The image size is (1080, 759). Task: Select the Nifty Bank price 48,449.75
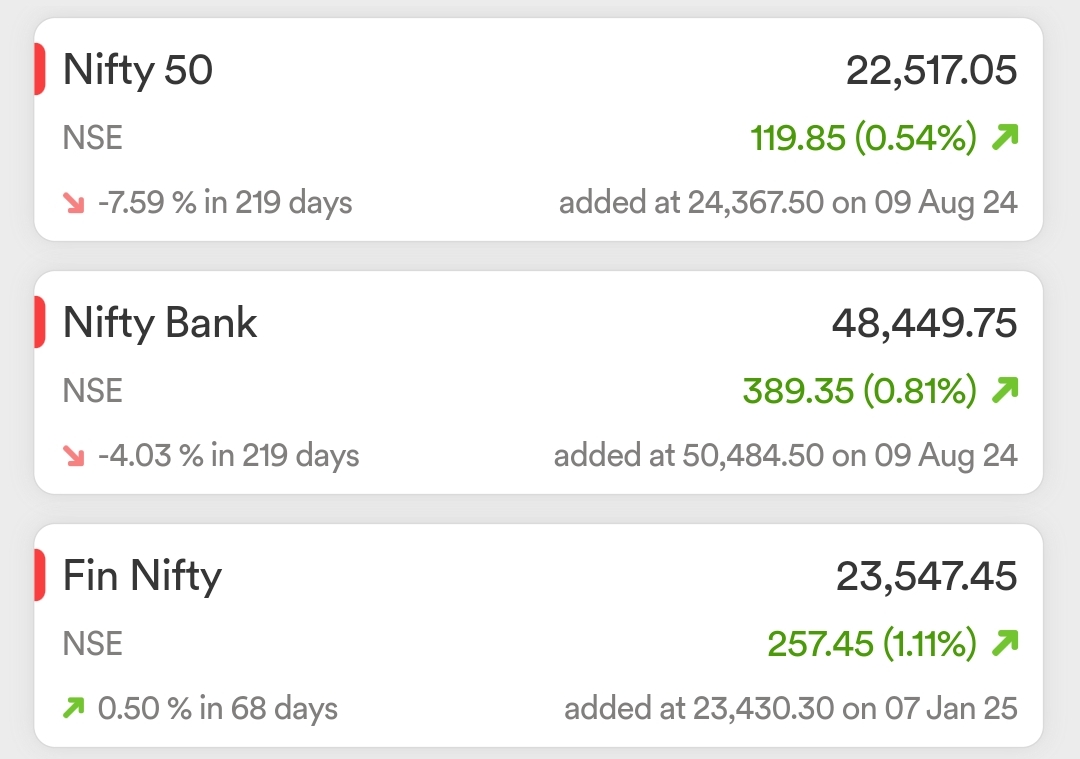pyautogui.click(x=924, y=324)
